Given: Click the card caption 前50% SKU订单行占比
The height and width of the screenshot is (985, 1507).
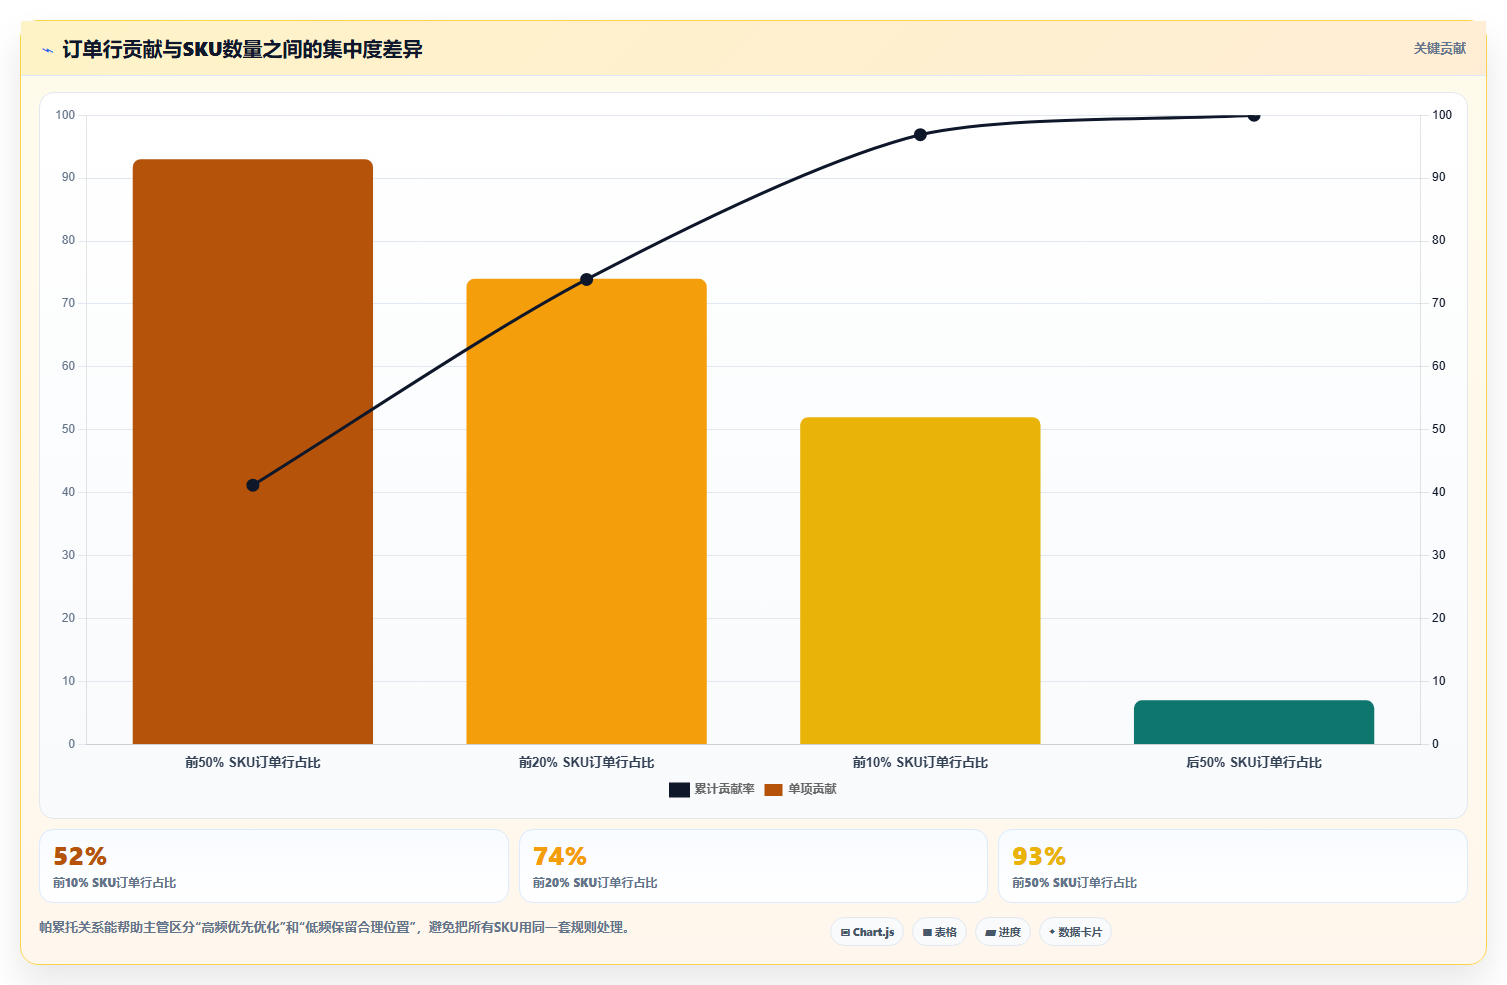Looking at the screenshot, I should 1074,883.
